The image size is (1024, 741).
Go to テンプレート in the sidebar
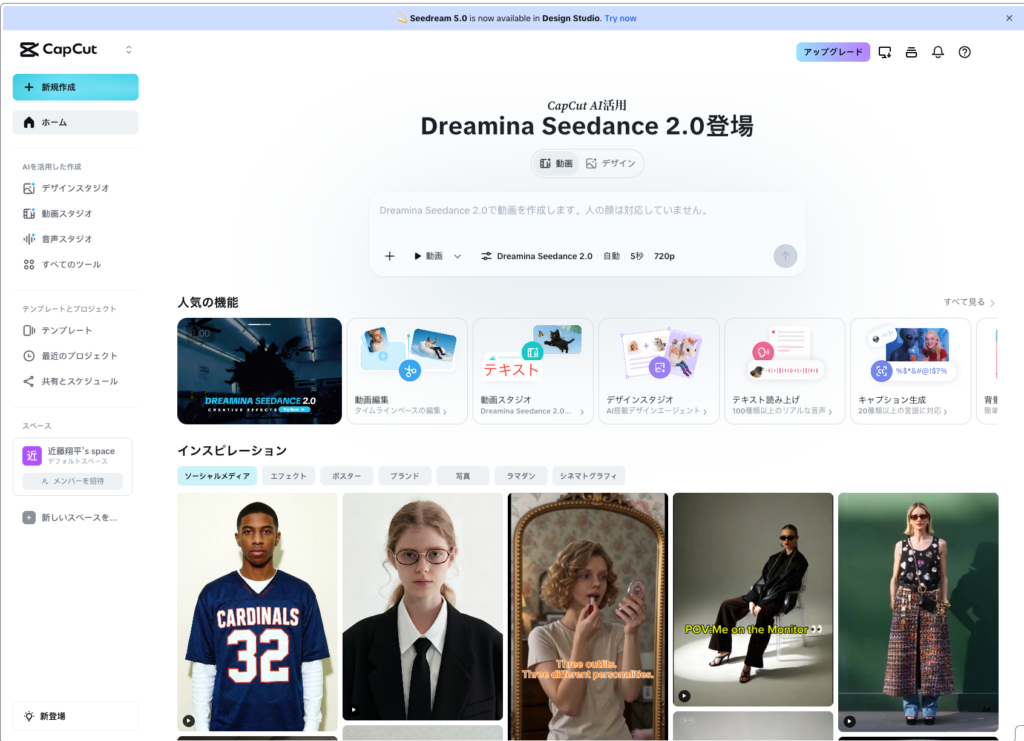click(x=66, y=330)
